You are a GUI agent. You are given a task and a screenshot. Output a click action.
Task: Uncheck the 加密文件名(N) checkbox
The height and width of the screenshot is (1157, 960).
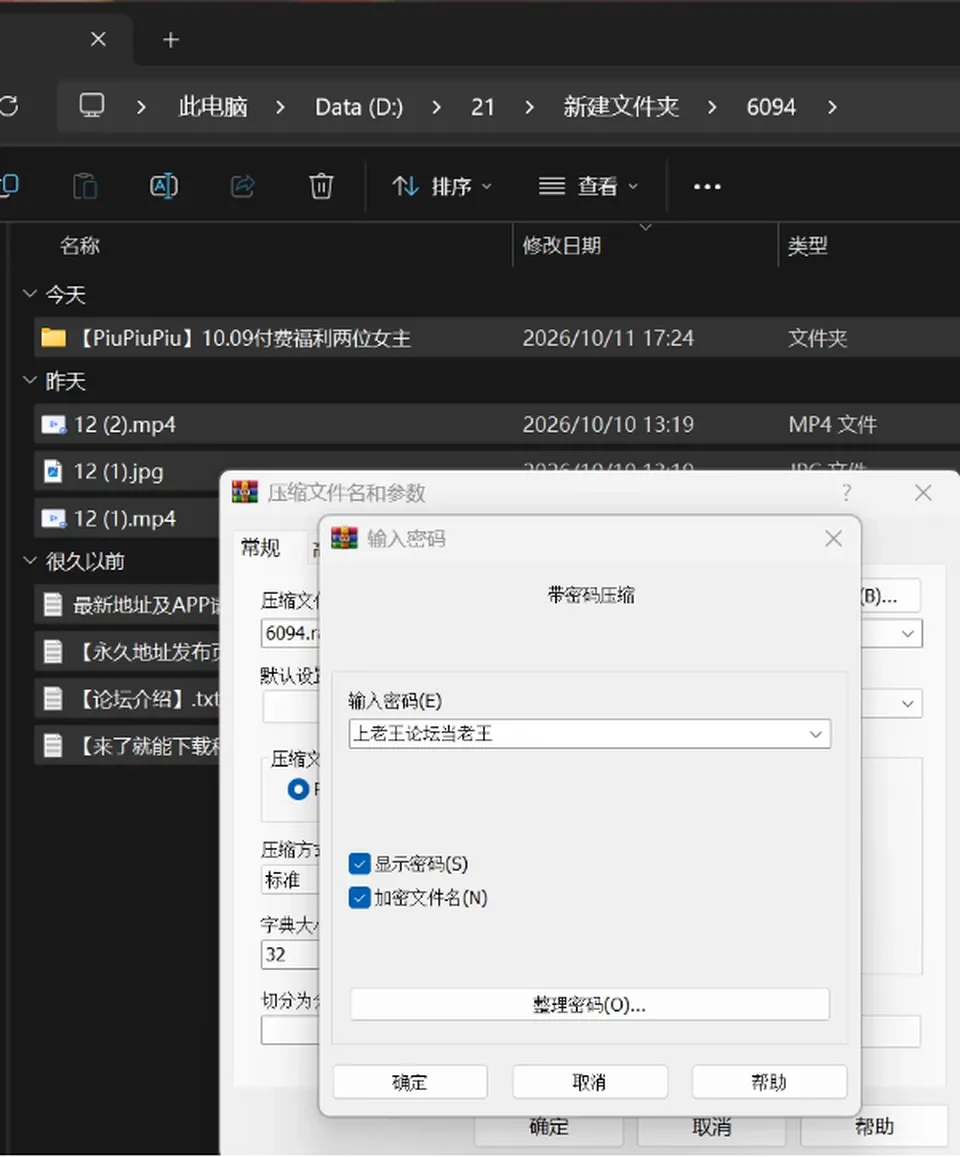(x=359, y=897)
